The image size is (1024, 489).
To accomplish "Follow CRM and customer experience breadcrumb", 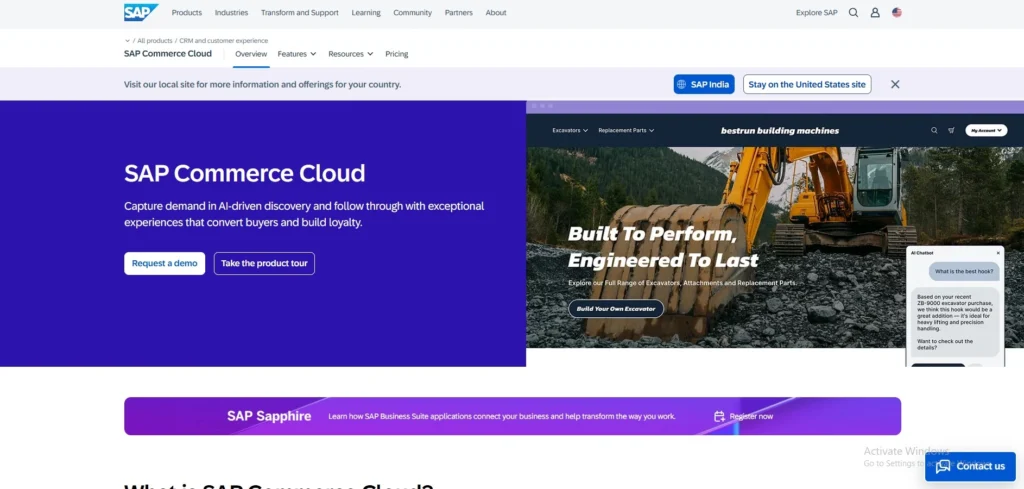I will point(224,40).
